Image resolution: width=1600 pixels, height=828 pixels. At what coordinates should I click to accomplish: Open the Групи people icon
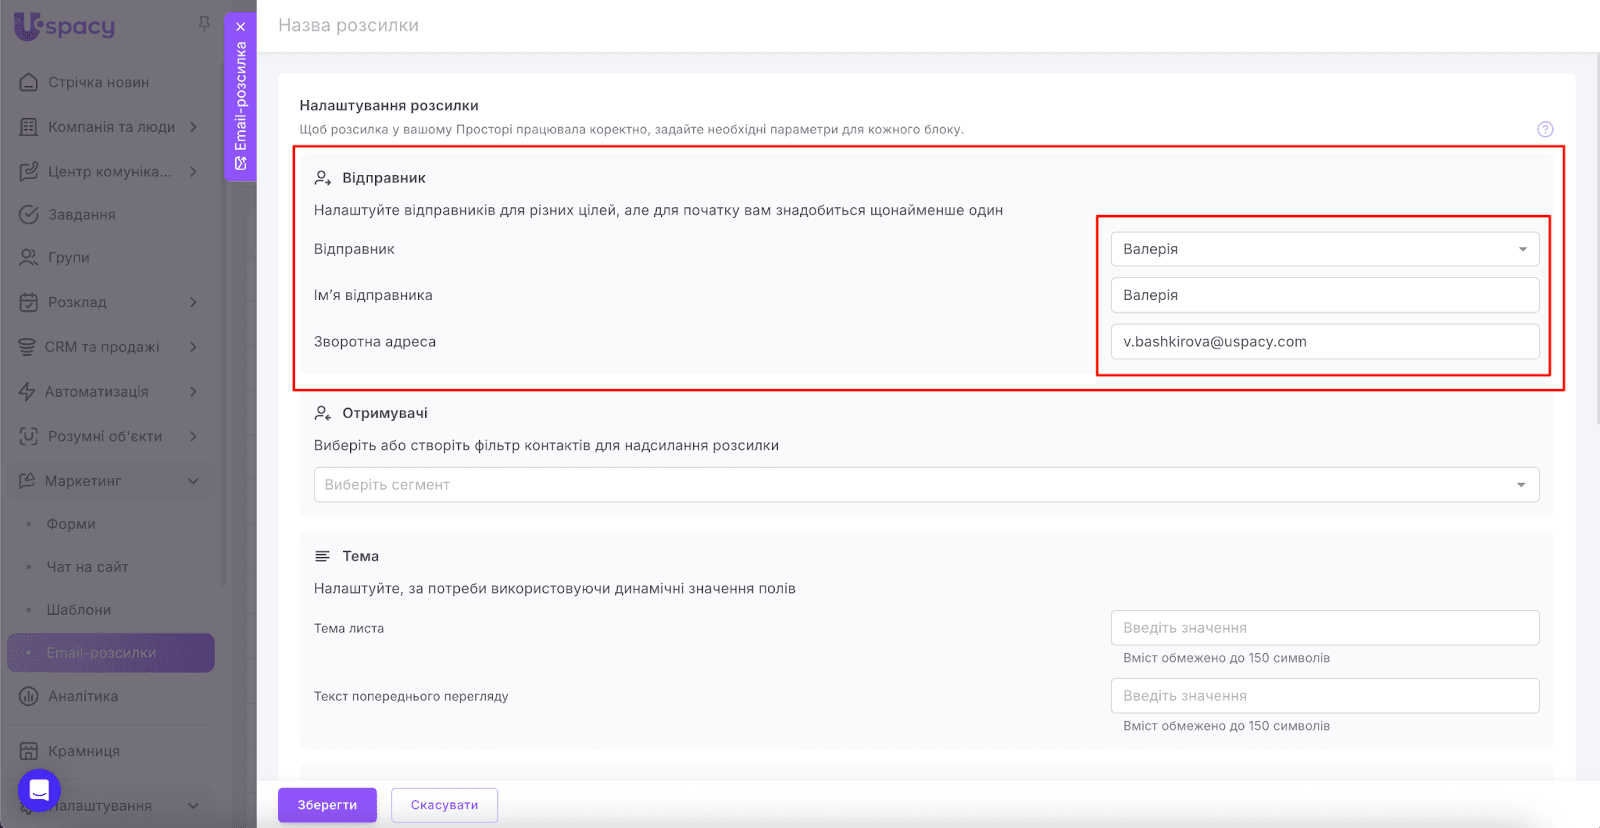(29, 257)
